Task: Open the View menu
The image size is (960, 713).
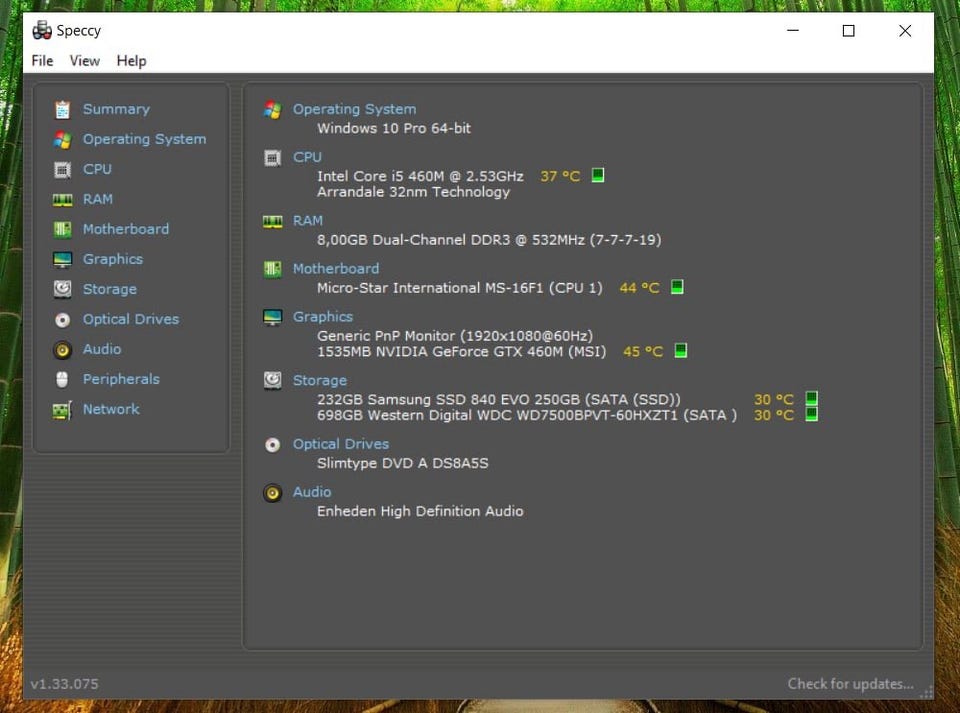Action: point(84,61)
